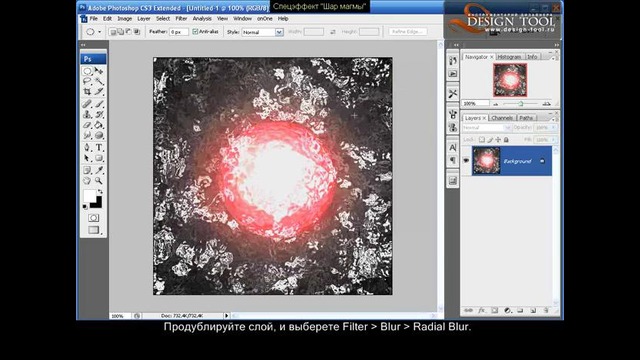Click the Refine Edge button
640x360 pixels.
coord(408,32)
